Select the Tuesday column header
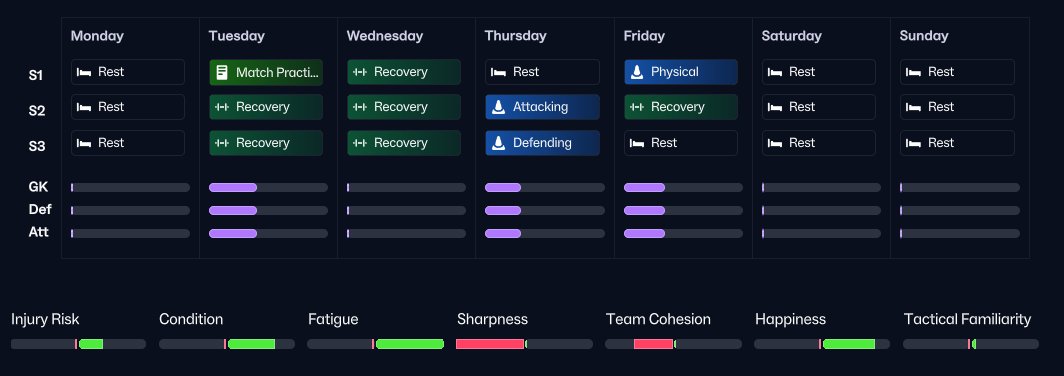 point(237,36)
